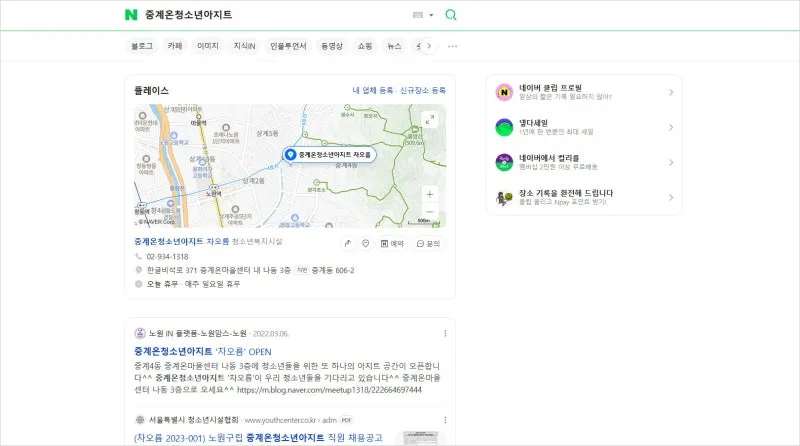Click the location pin icon beside 예약
The height and width of the screenshot is (446, 800).
click(x=366, y=243)
